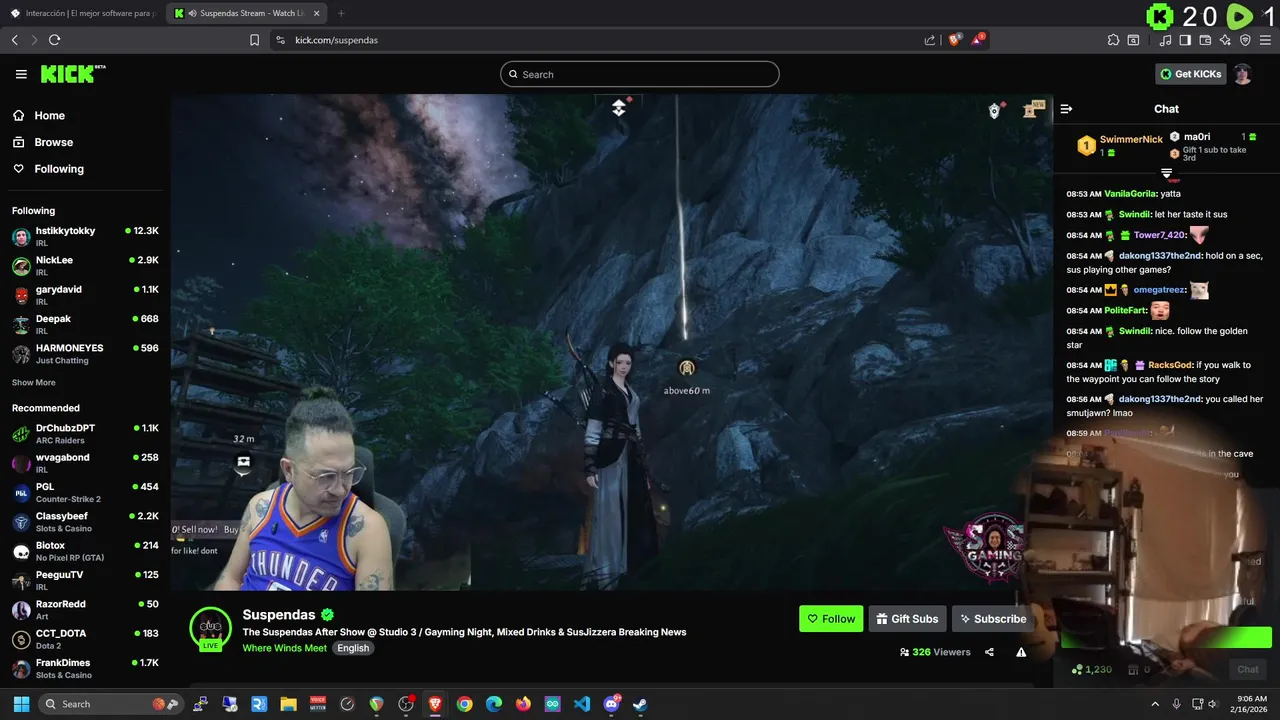
Task: Open the Brave main menu
Action: coord(1265,40)
